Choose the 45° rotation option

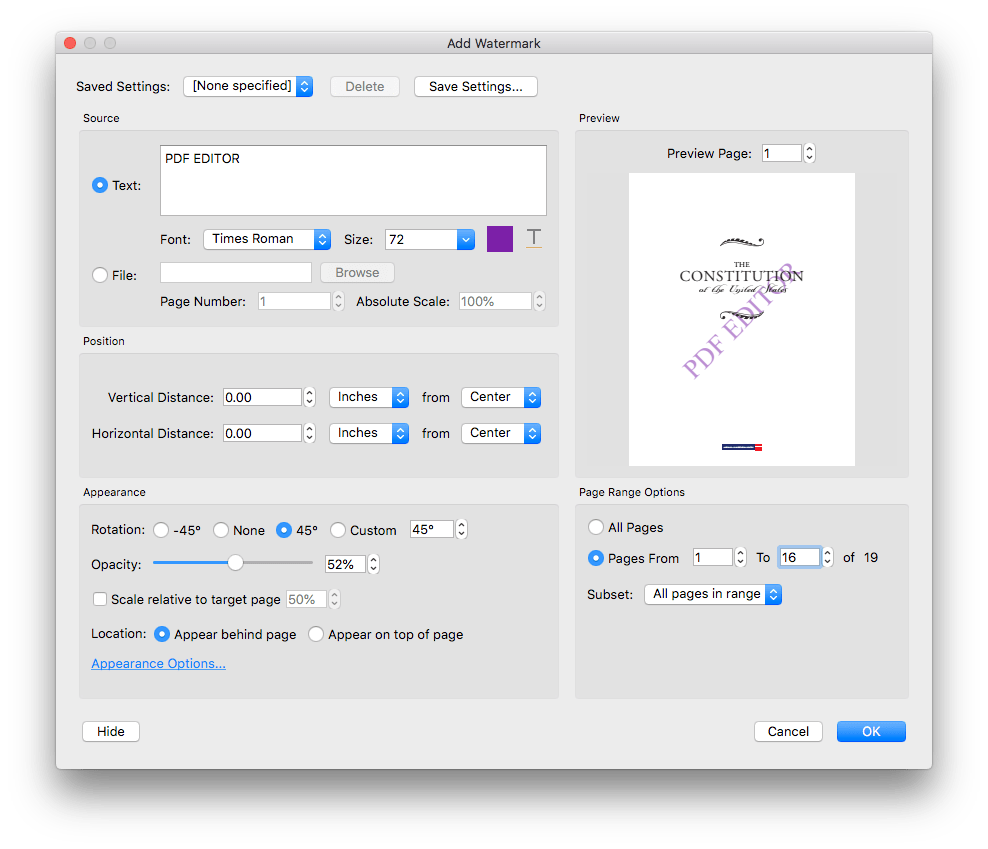click(284, 530)
